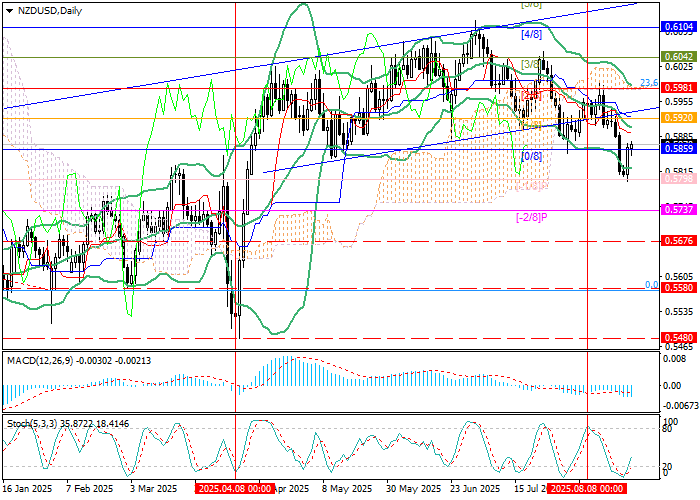
Task: Click the 7 Feb 2025 date label
Action: pos(89,488)
